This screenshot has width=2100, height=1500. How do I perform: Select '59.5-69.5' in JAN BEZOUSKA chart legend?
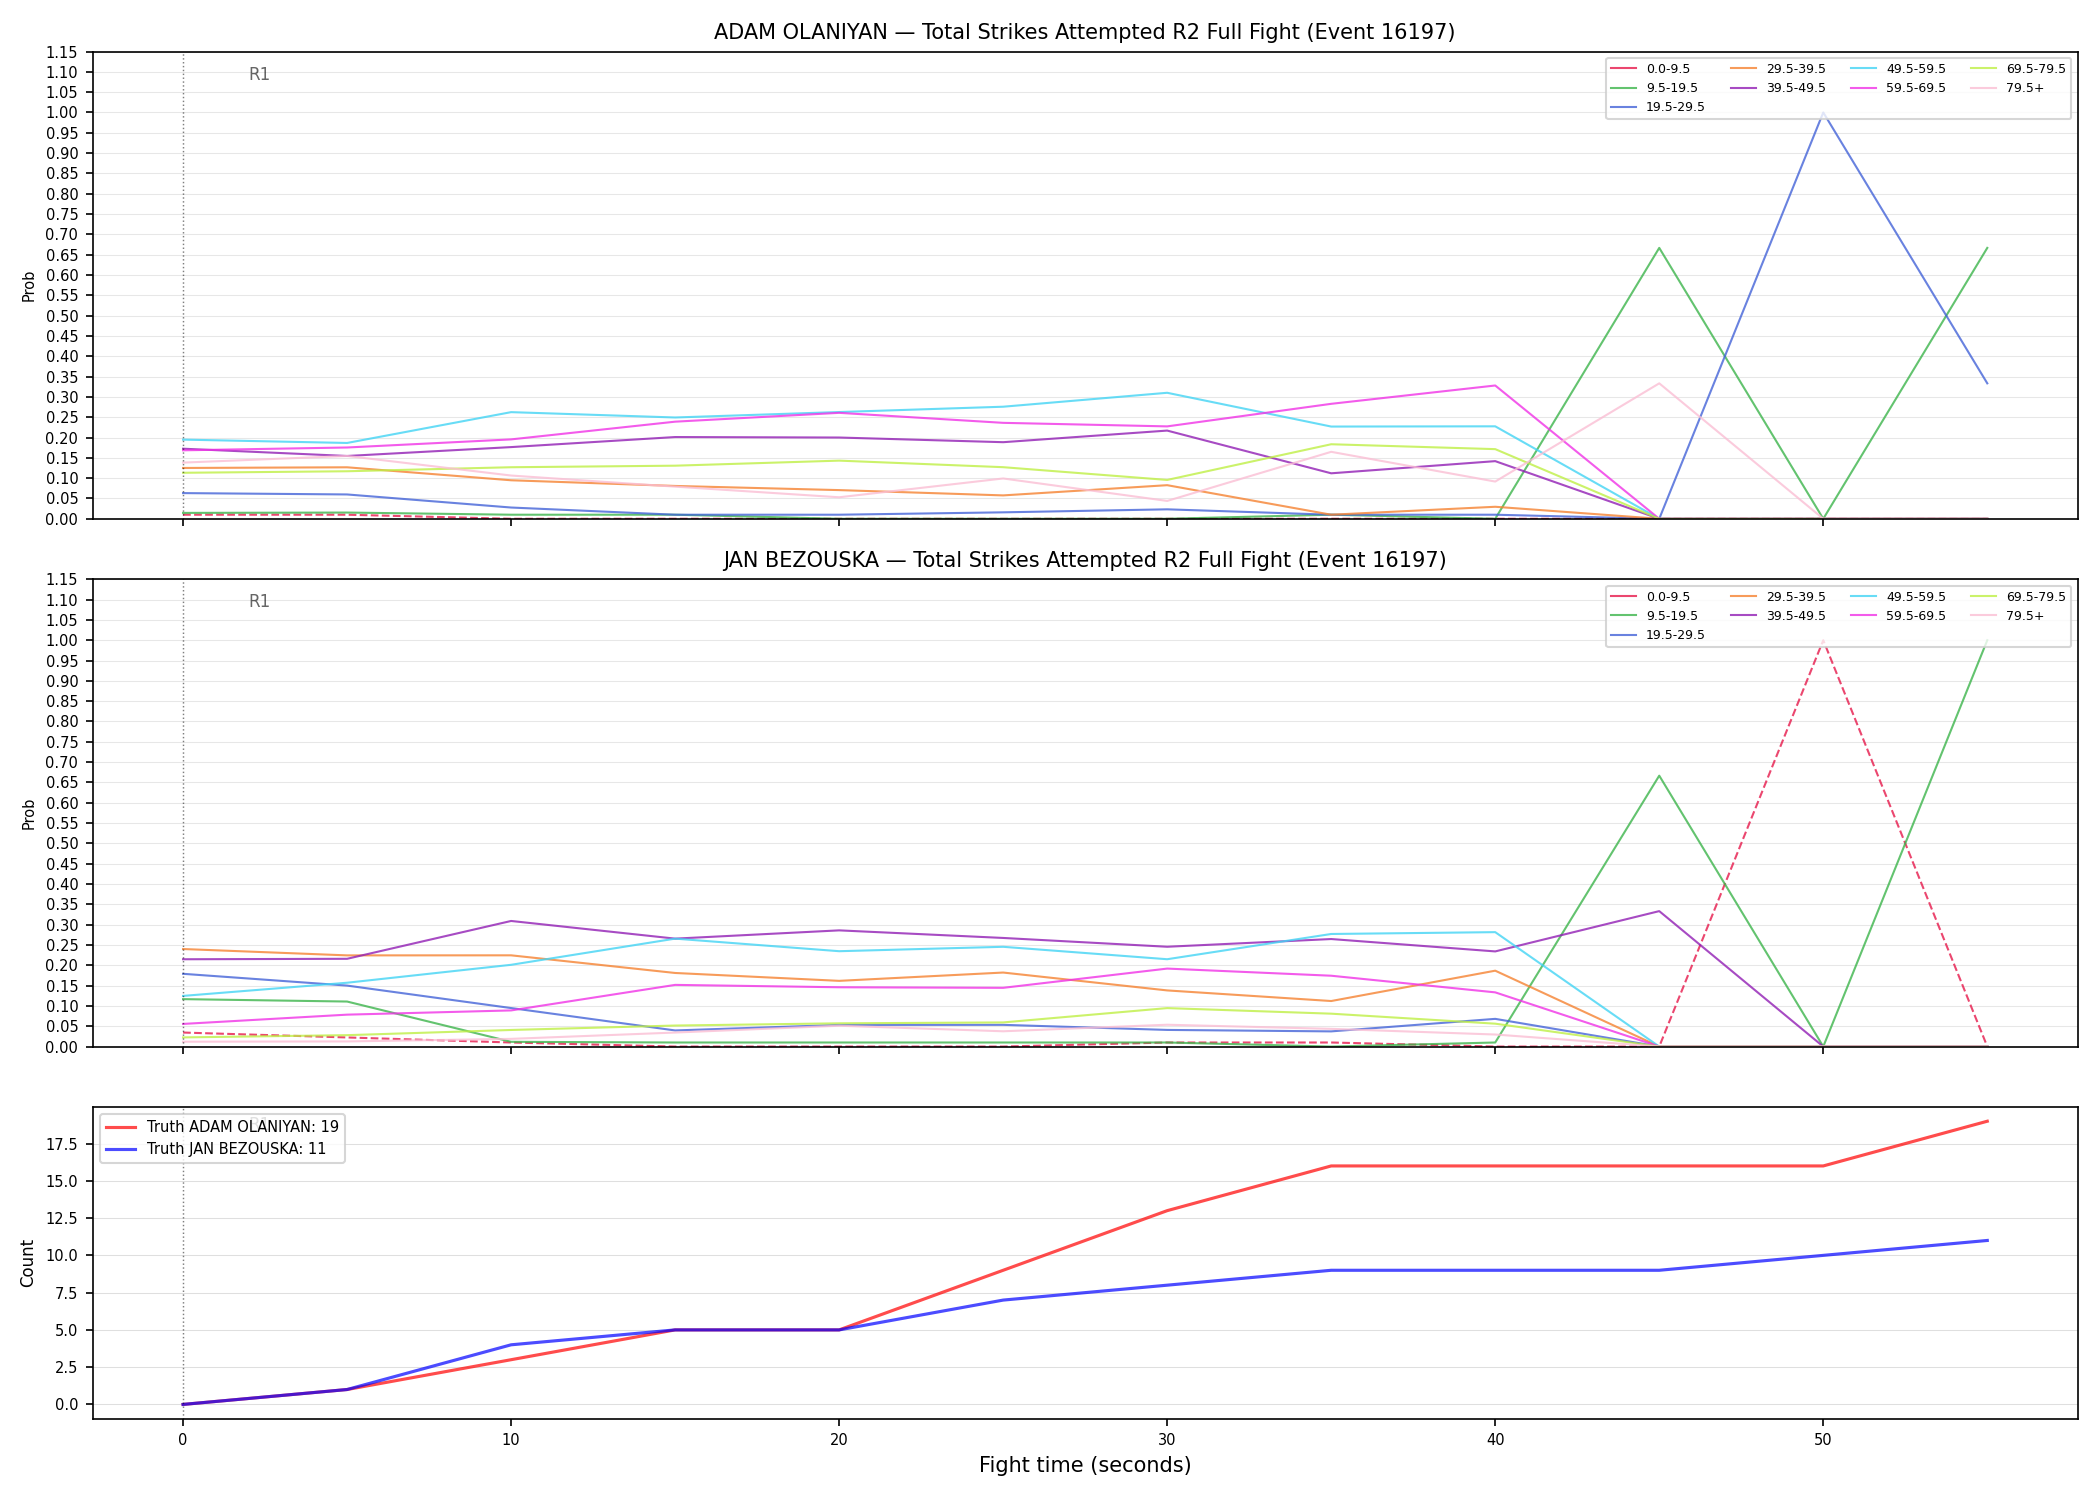click(x=1898, y=616)
